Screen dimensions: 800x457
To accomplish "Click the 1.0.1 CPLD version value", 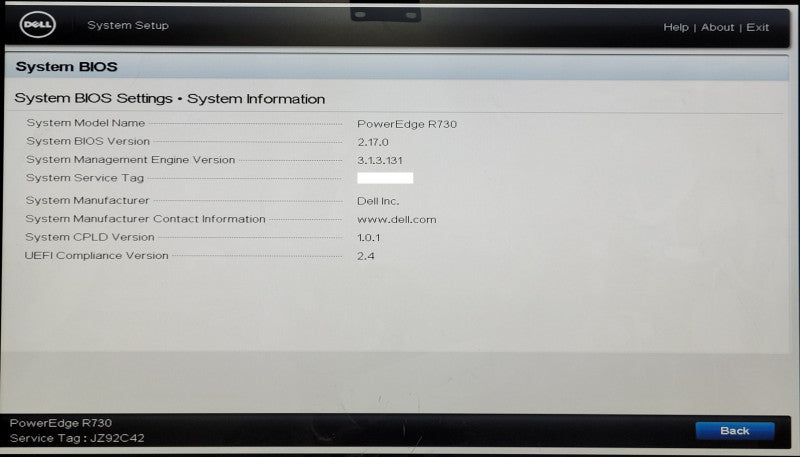I will pyautogui.click(x=368, y=238).
